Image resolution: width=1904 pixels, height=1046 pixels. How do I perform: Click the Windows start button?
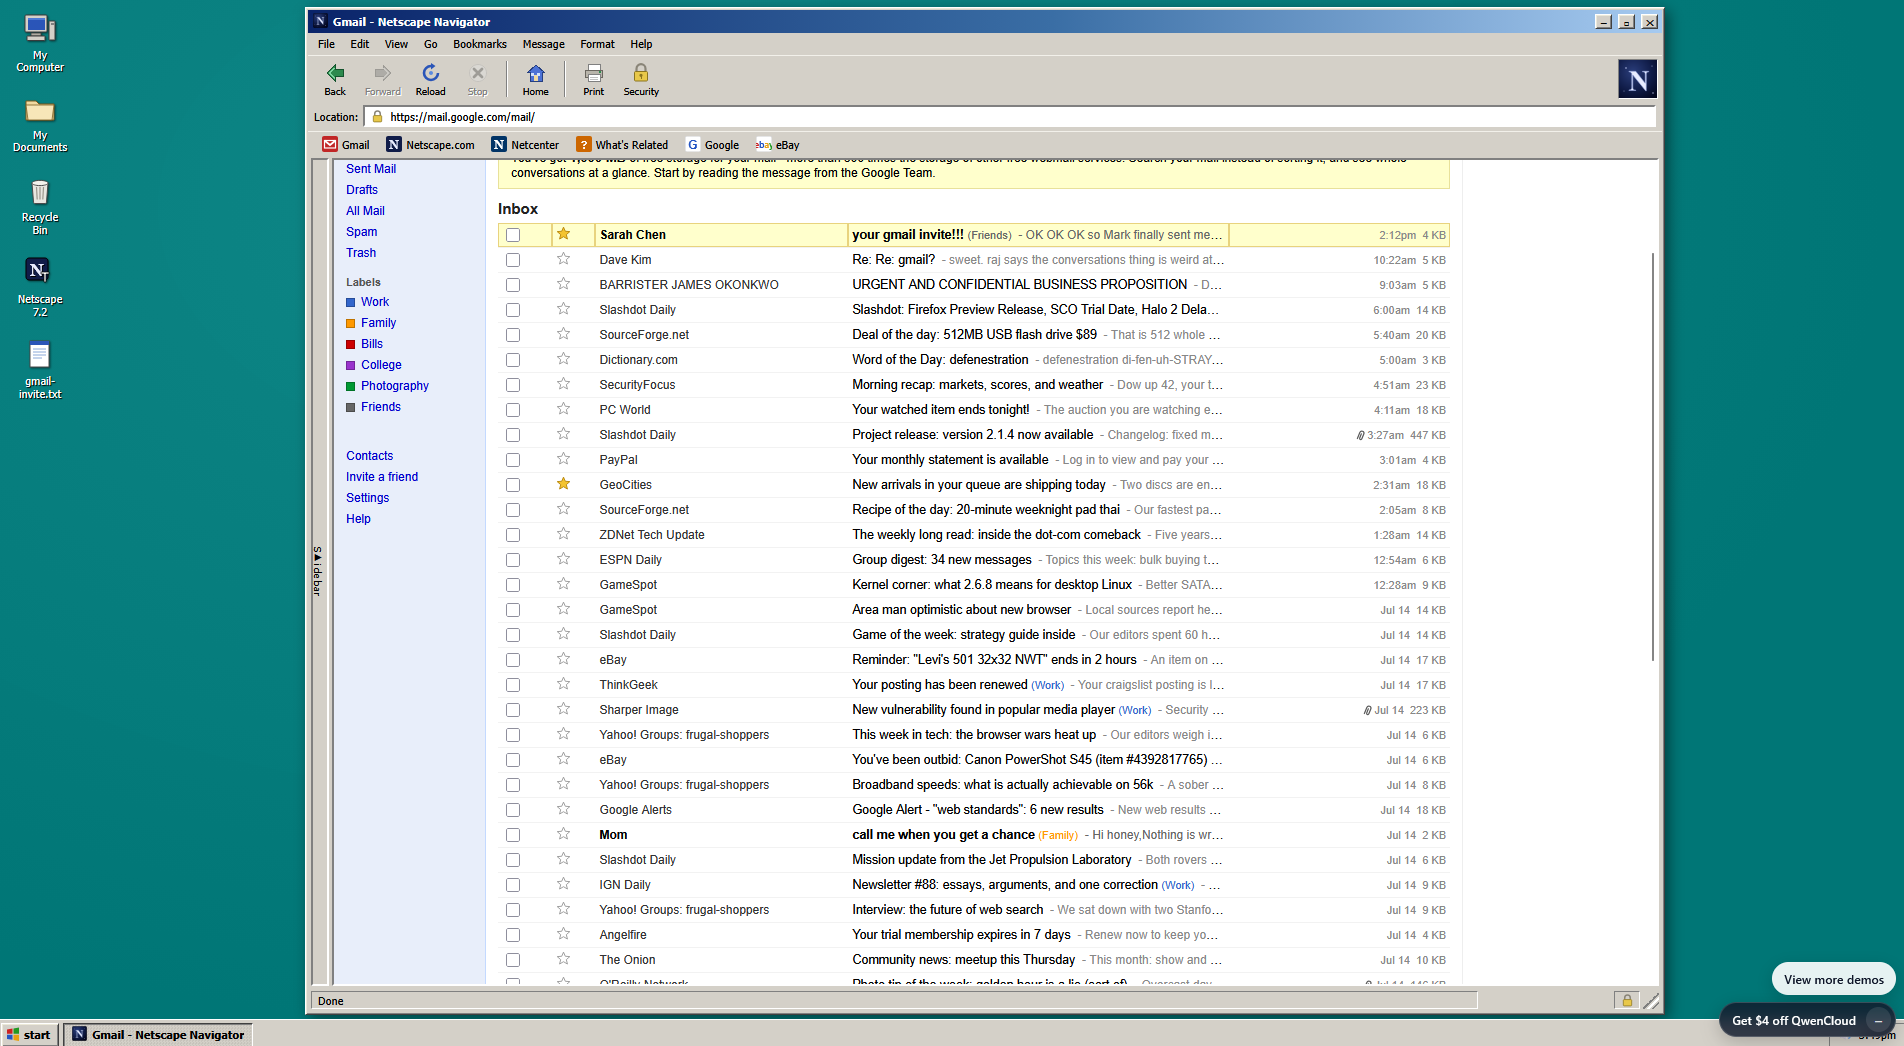pos(29,1034)
